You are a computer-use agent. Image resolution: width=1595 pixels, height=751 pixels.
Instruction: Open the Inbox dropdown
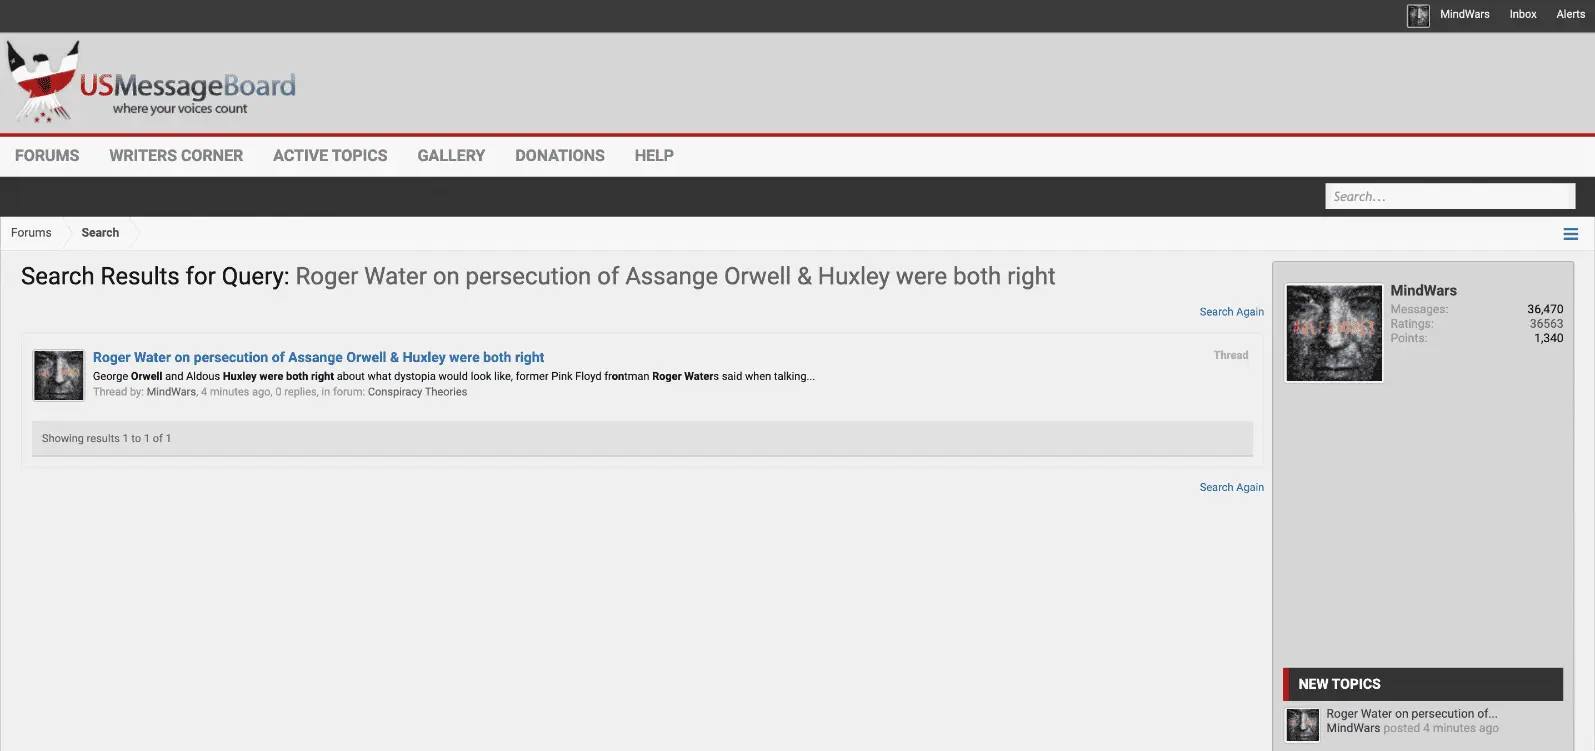pyautogui.click(x=1522, y=15)
